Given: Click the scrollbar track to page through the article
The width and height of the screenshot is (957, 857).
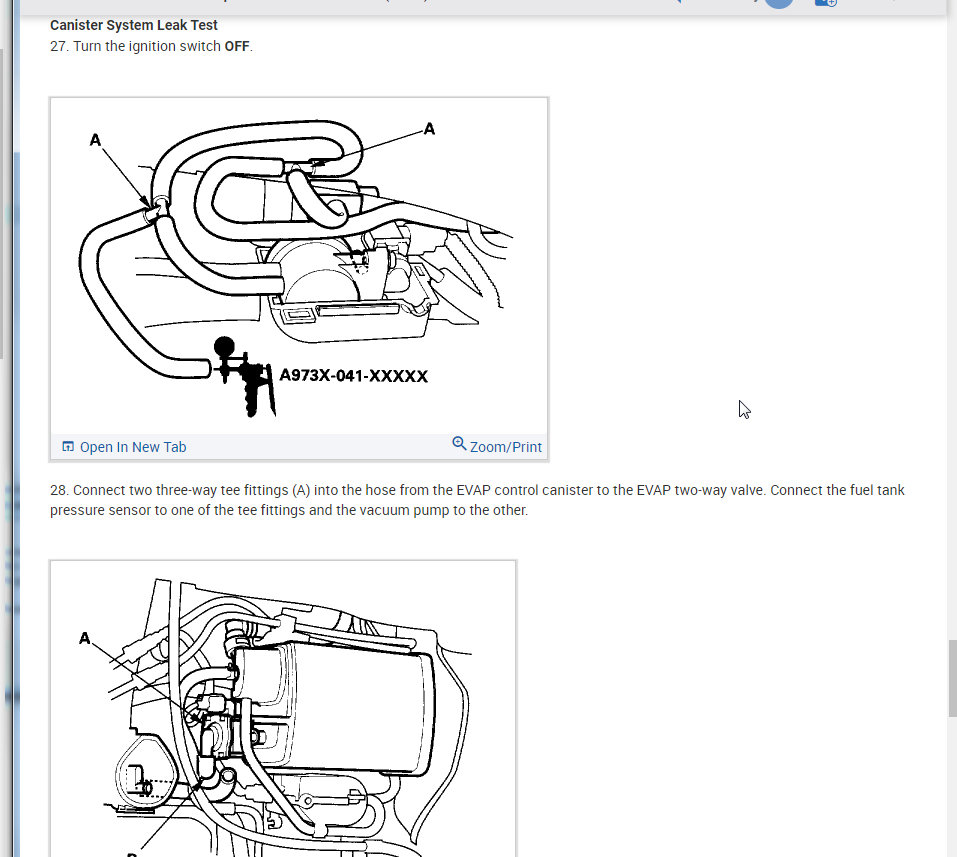Looking at the screenshot, I should click(950, 300).
